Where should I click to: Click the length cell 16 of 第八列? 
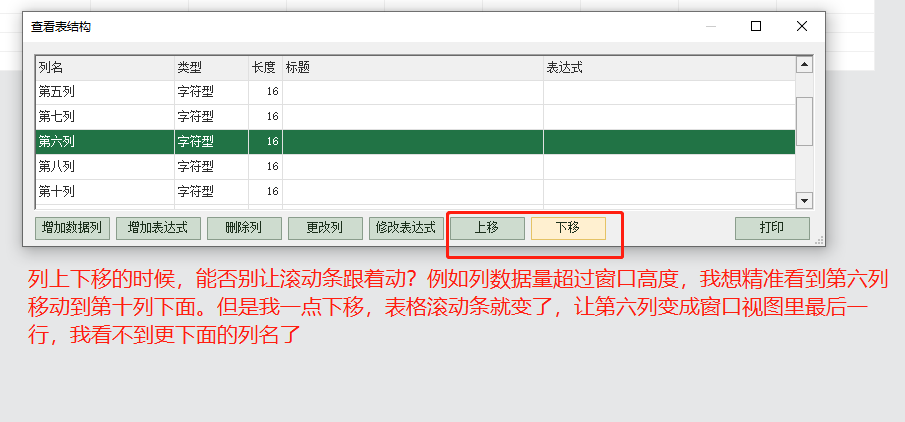click(x=265, y=166)
